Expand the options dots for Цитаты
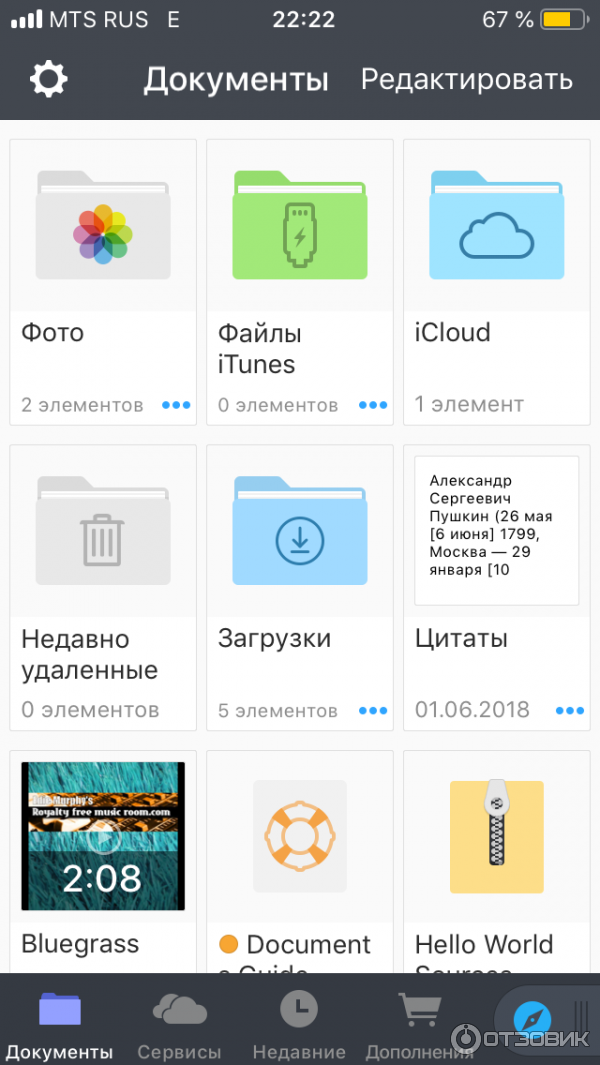Screen dimensions: 600x1065 (x=570, y=710)
